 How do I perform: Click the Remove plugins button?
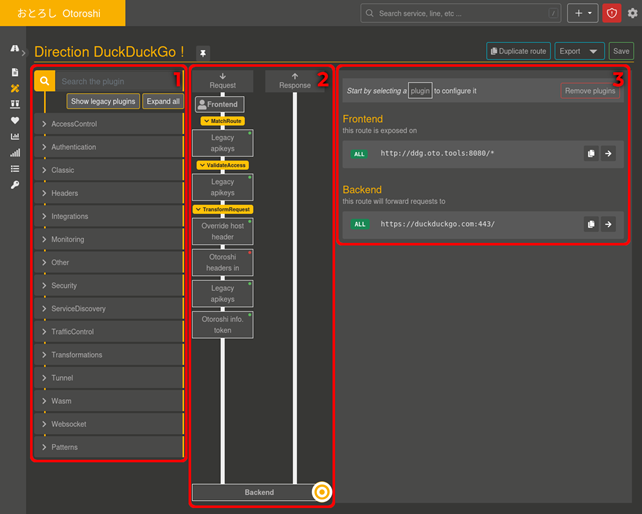tap(590, 91)
